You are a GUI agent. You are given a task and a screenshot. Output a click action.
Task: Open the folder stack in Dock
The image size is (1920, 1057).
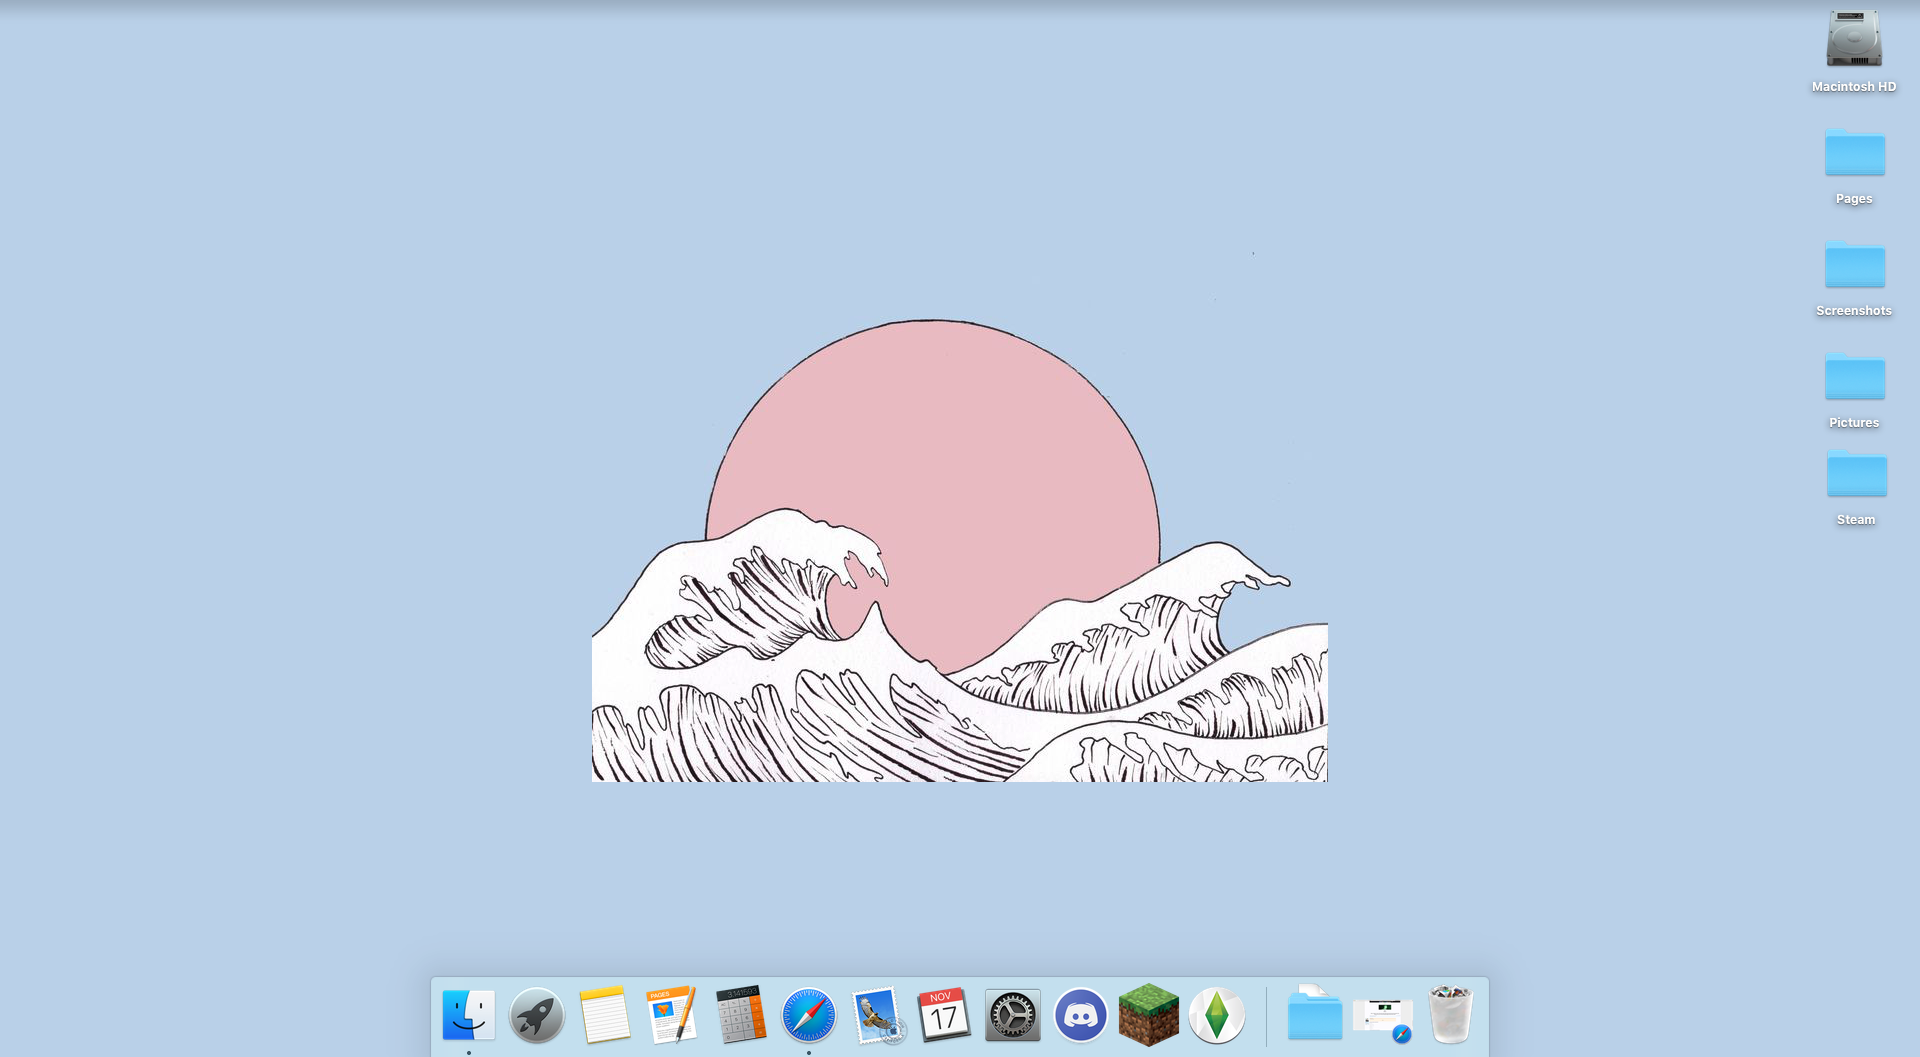1315,1013
